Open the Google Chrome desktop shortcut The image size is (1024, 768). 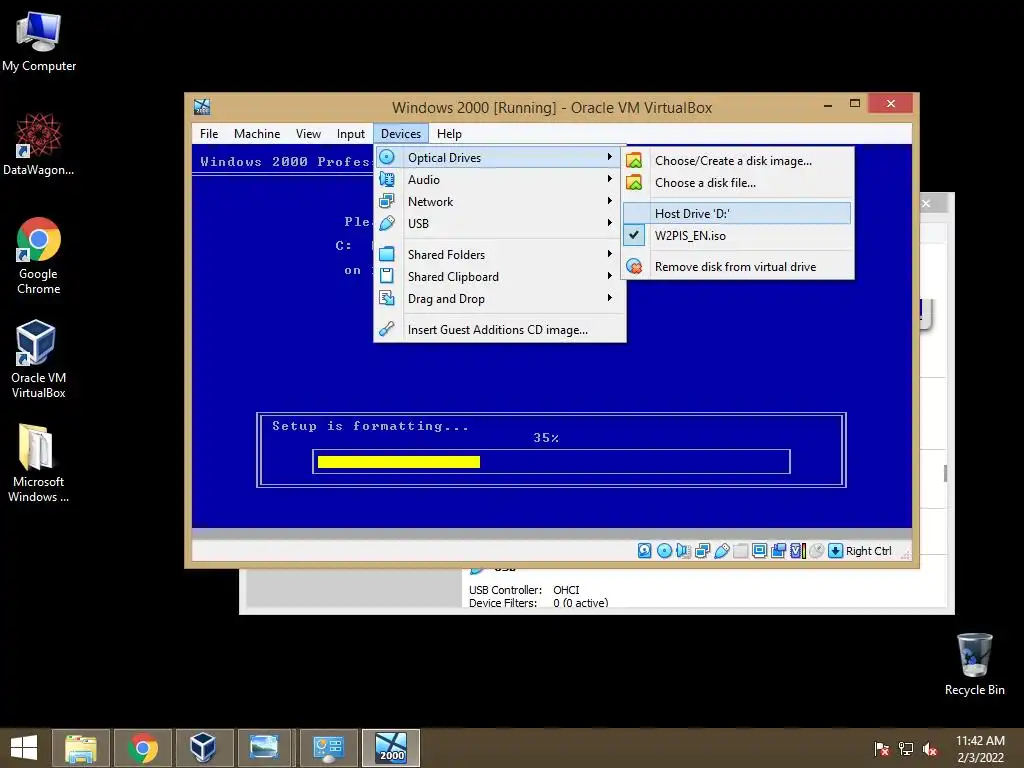coord(38,256)
